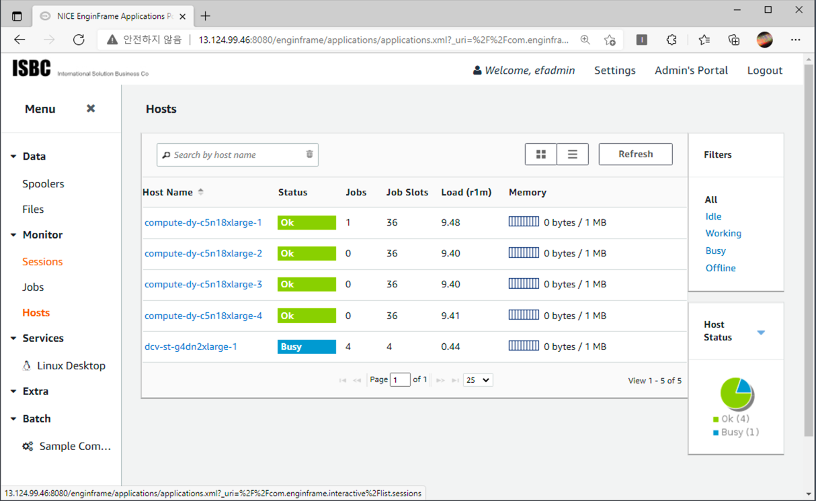Collapse the Monitor menu section

14,235
